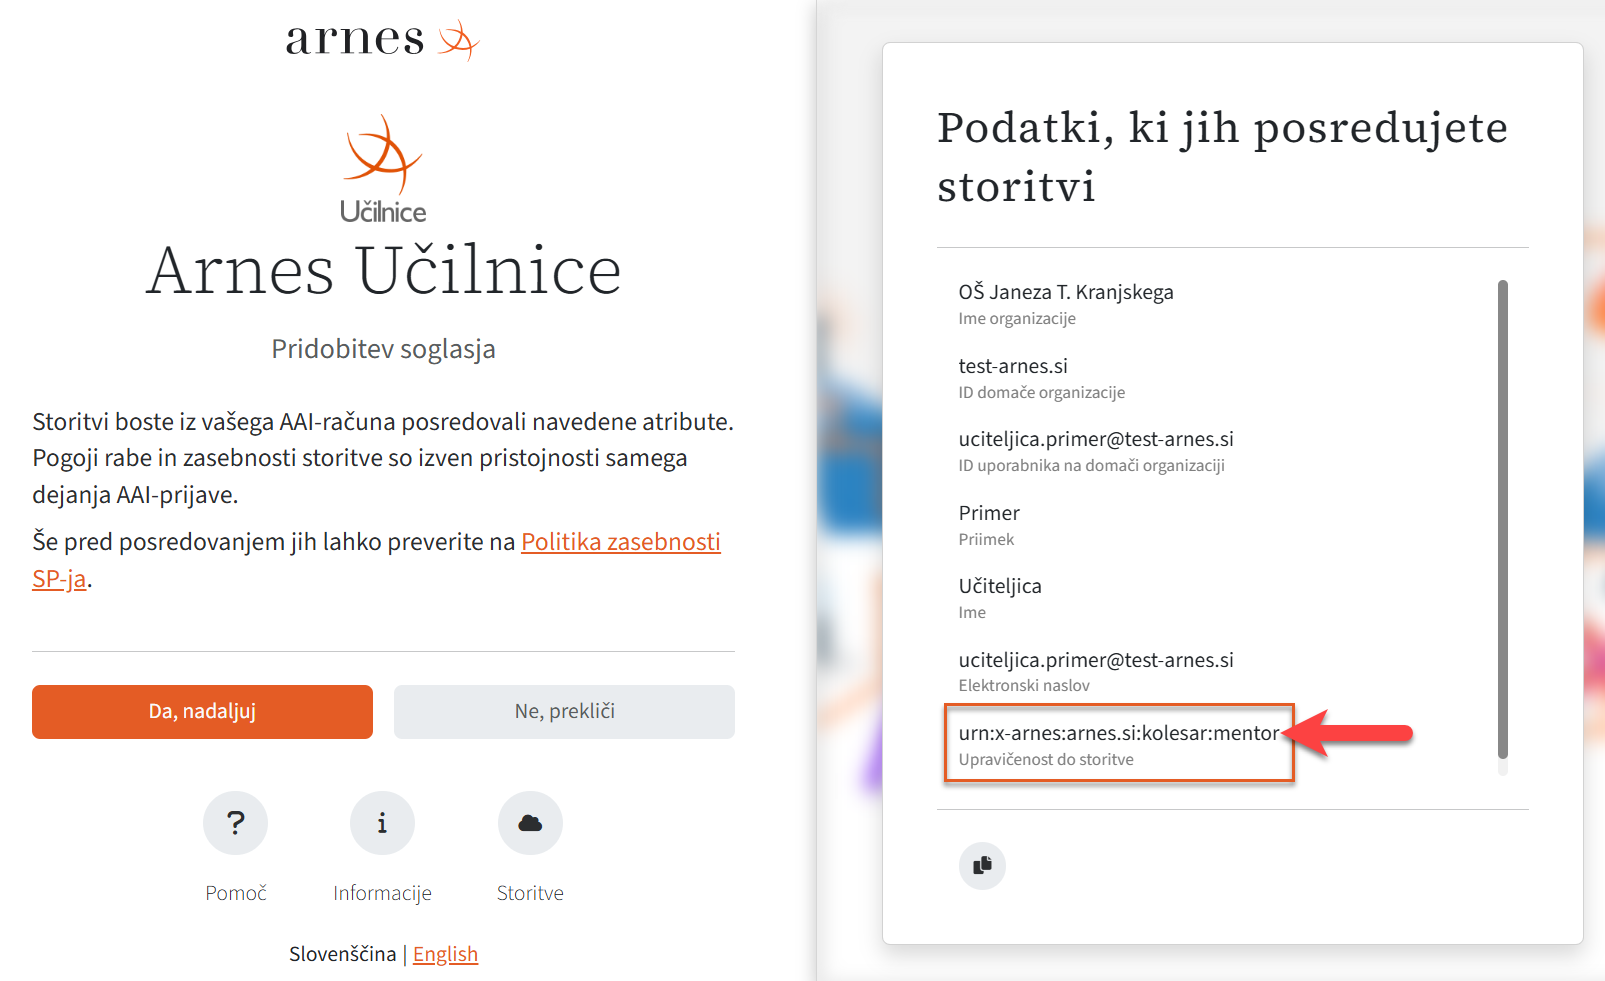Click the Storitve label text
Screen dimensions: 1605x981
pyautogui.click(x=530, y=893)
